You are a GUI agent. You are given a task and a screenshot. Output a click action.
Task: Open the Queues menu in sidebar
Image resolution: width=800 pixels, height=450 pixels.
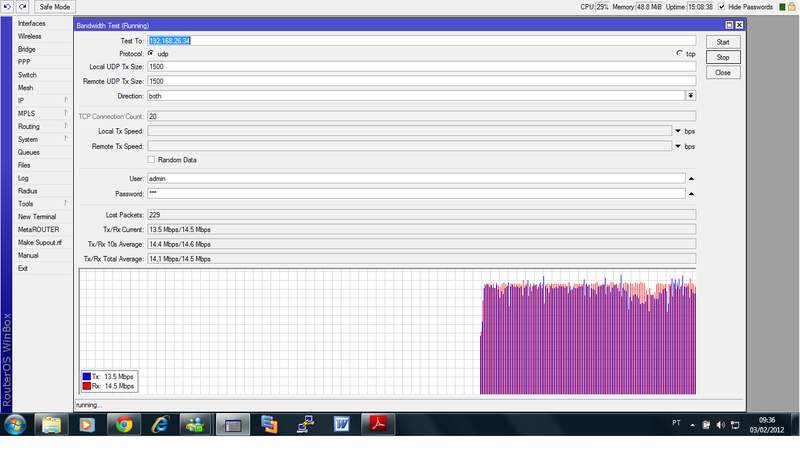click(29, 152)
